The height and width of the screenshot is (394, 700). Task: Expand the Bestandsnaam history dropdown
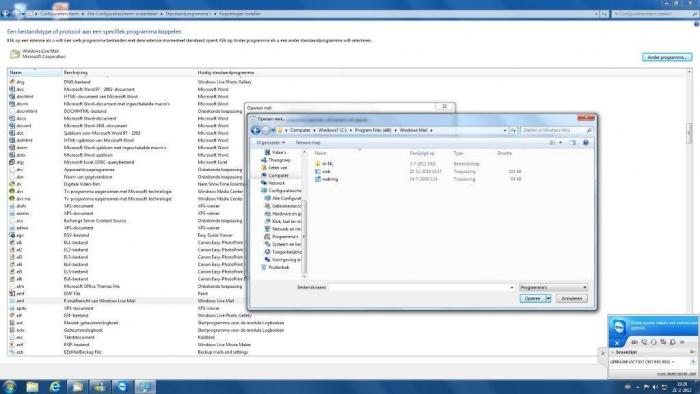[x=512, y=287]
